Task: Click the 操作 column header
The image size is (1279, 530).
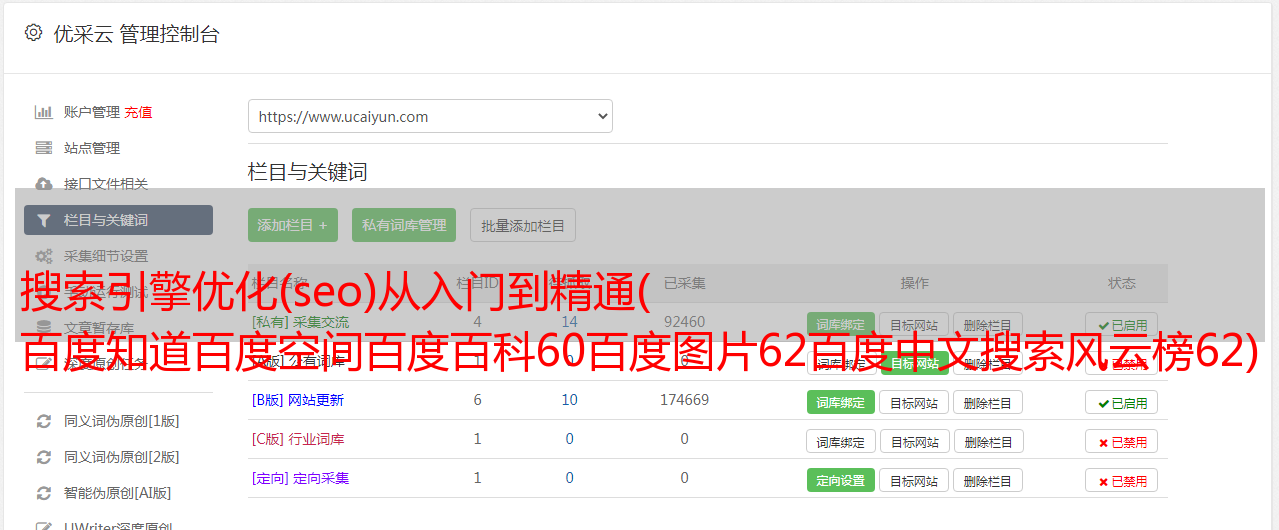Action: tap(914, 283)
